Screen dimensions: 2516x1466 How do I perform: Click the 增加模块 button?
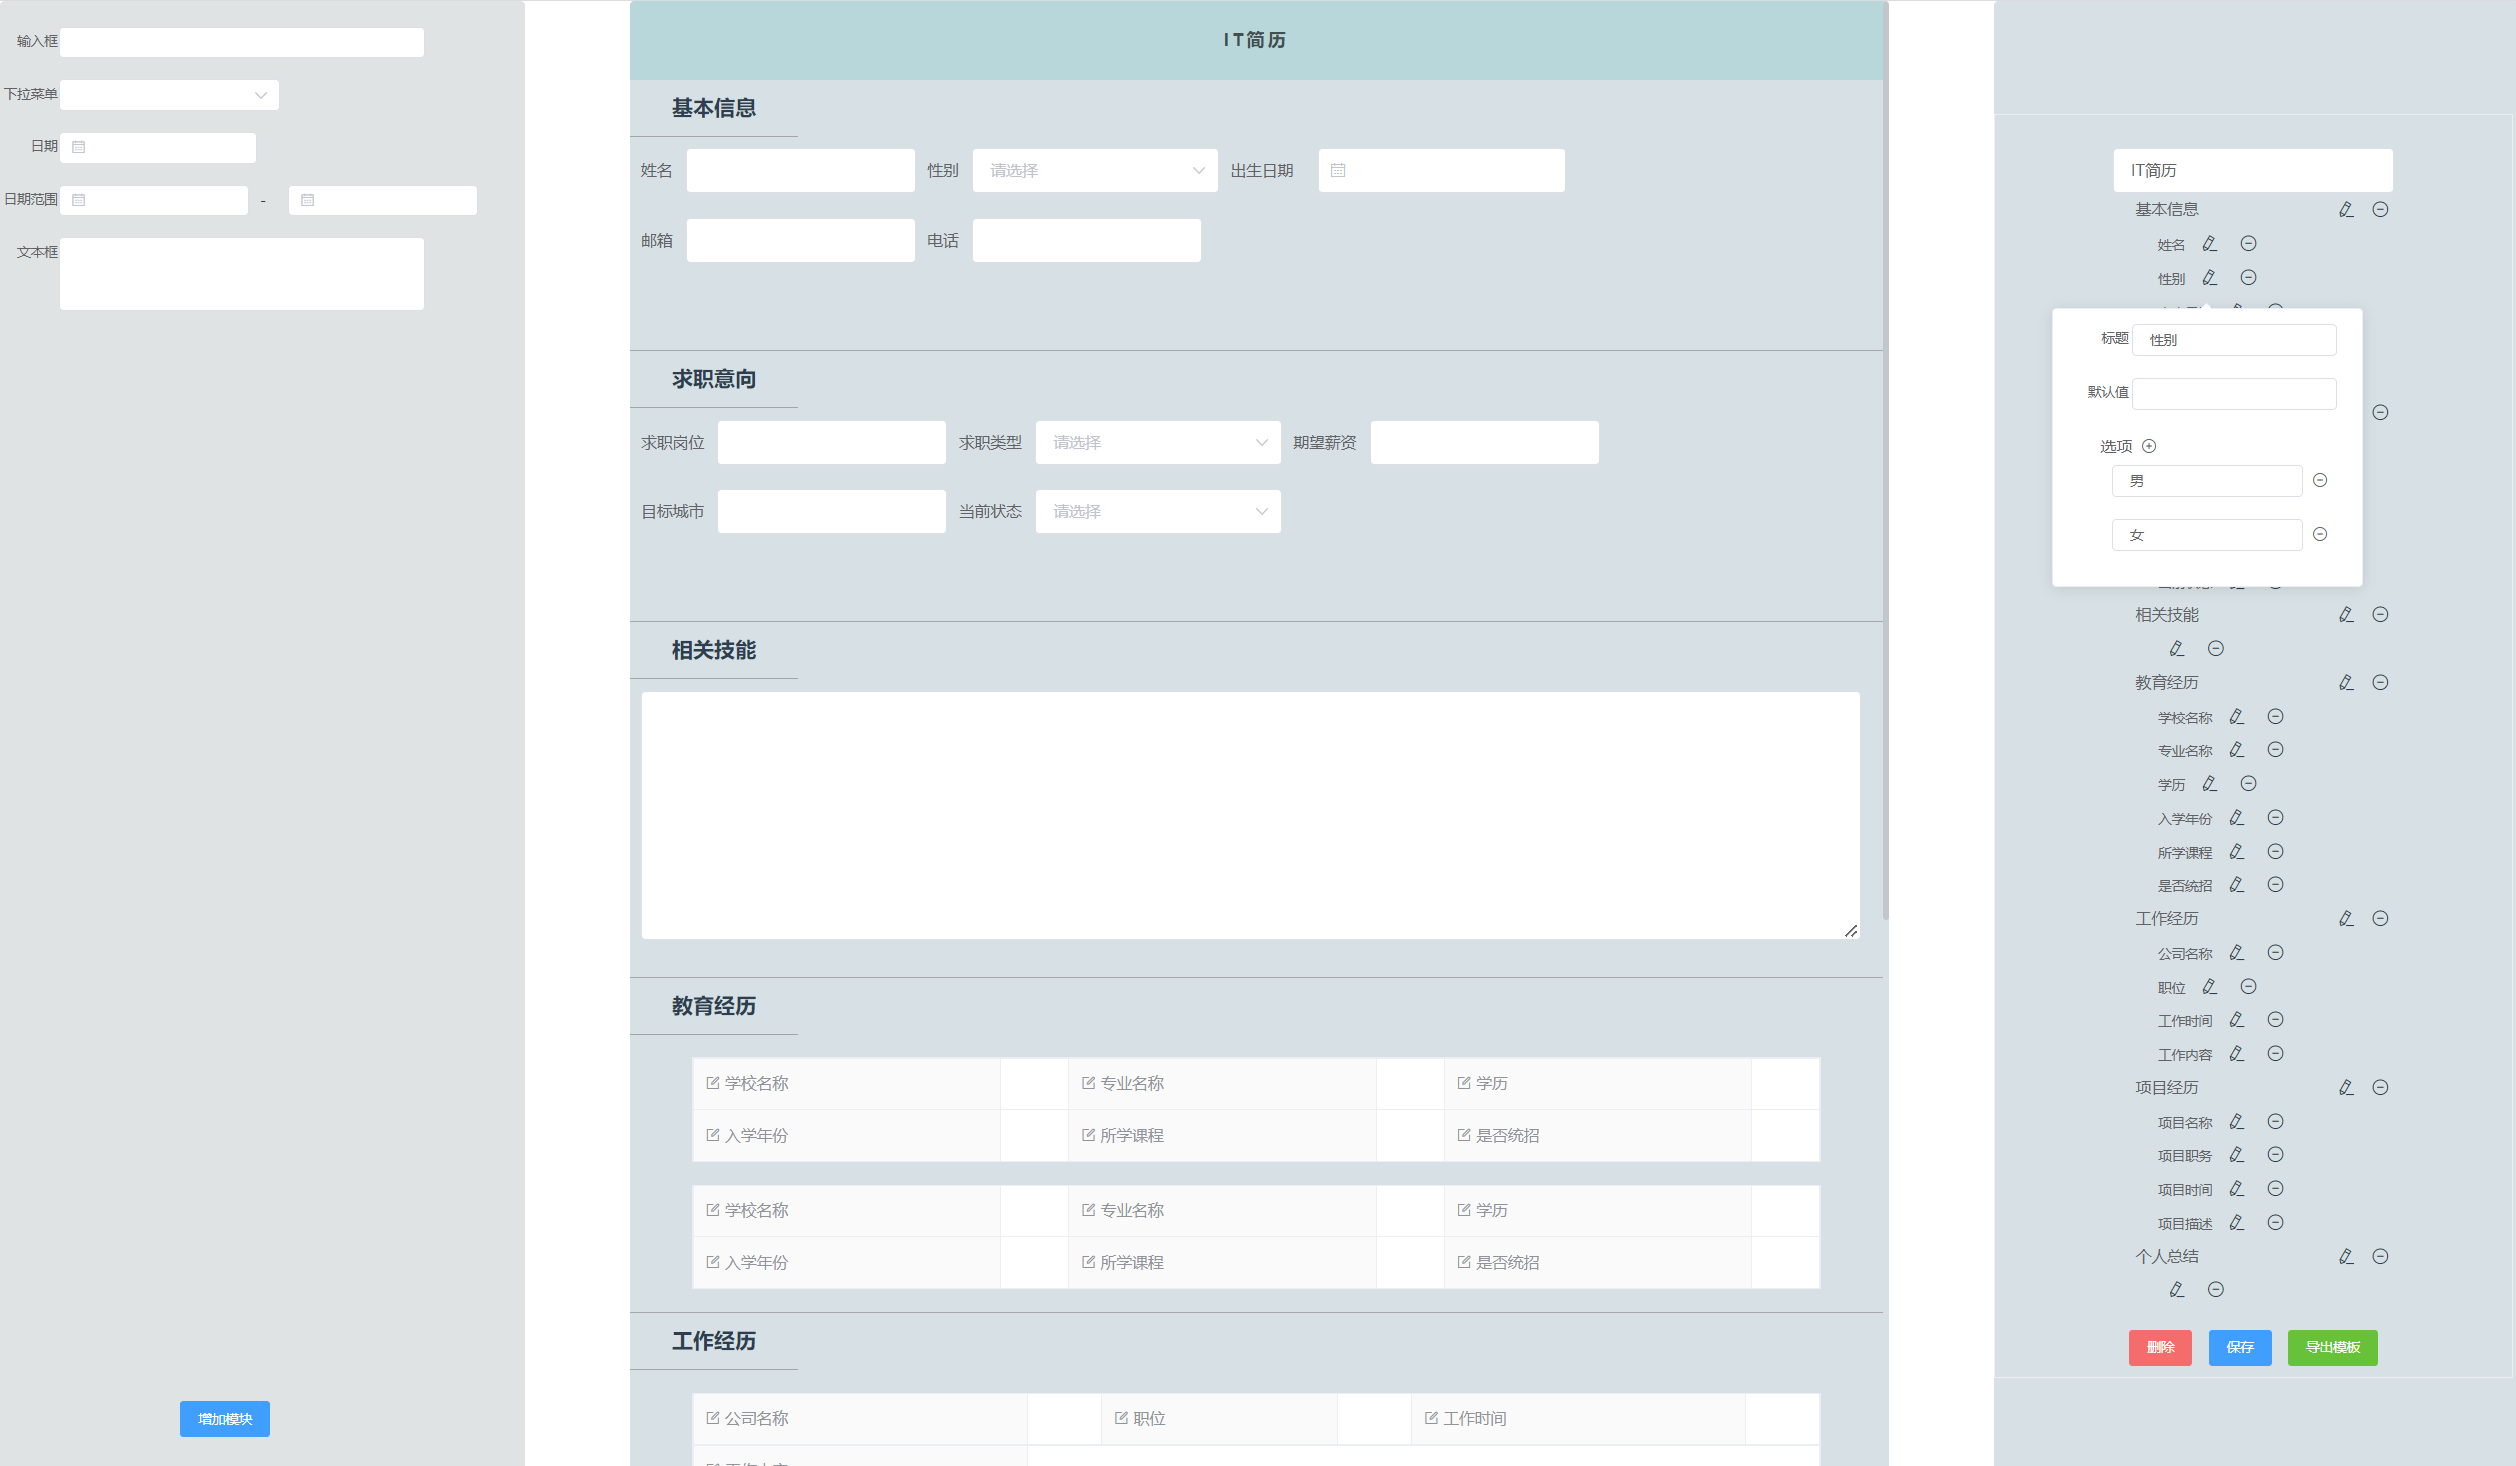click(225, 1418)
